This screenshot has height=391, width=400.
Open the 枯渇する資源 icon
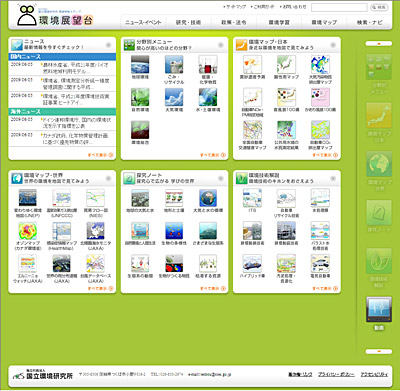point(208,263)
